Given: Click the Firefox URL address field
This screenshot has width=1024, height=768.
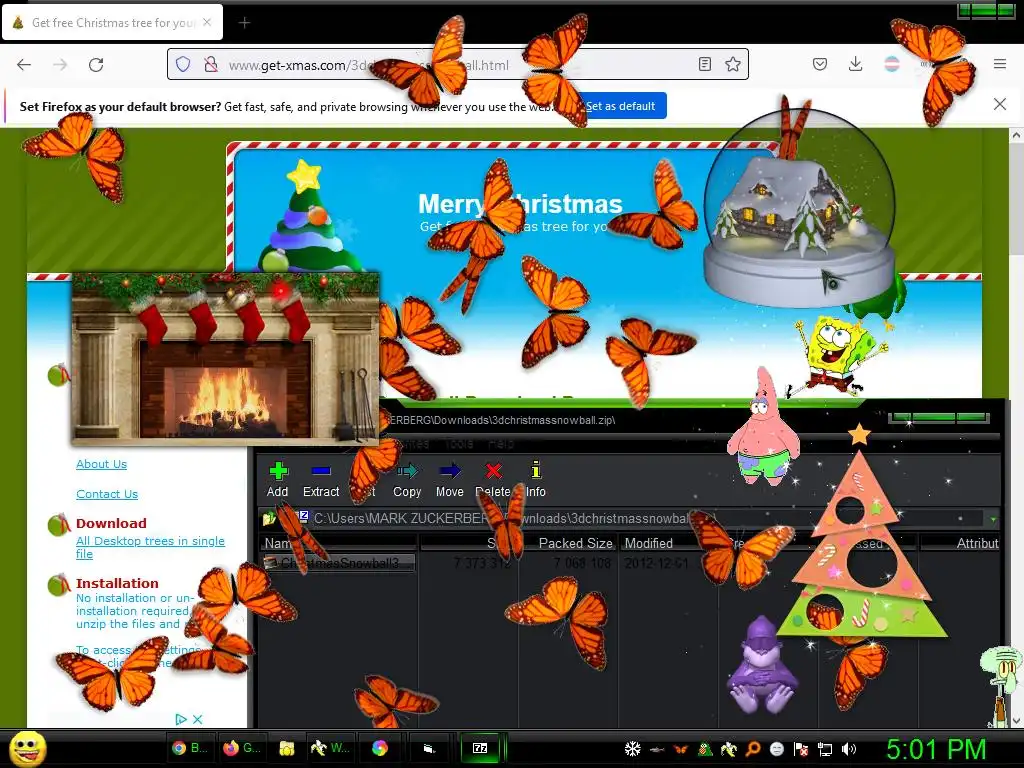Looking at the screenshot, I should point(457,65).
